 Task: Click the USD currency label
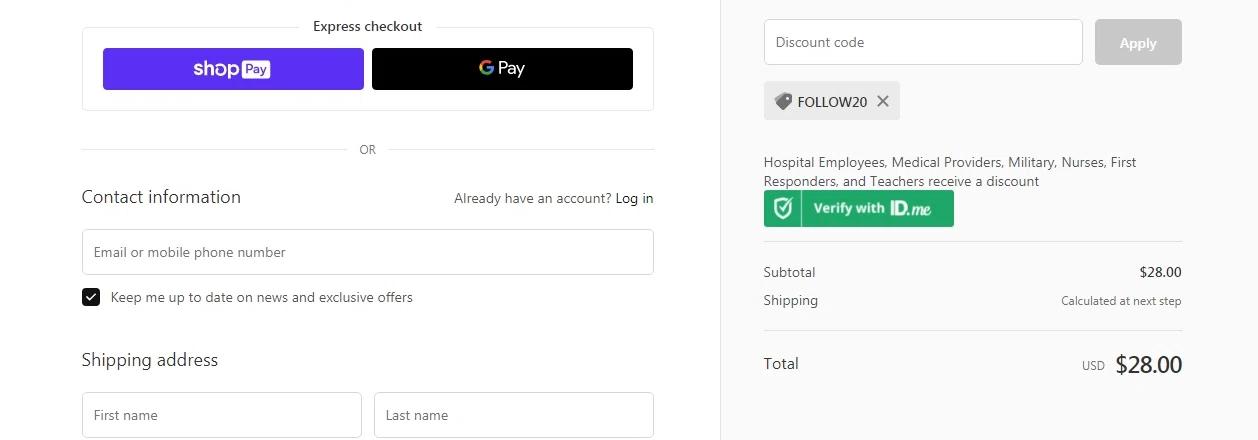[x=1093, y=366]
